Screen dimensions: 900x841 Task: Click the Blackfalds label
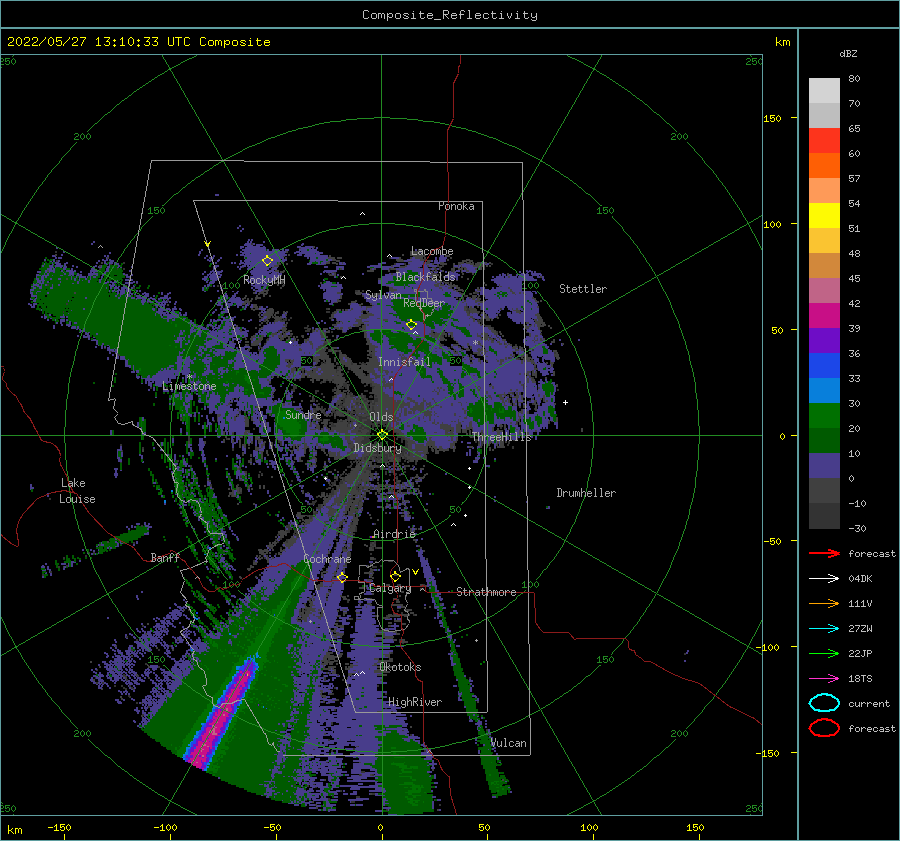pyautogui.click(x=425, y=277)
